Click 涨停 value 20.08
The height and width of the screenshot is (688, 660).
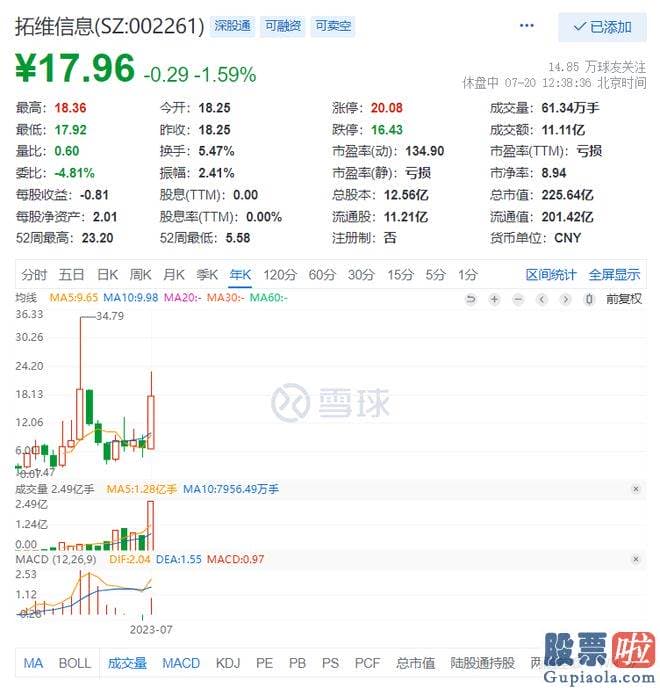coord(387,108)
